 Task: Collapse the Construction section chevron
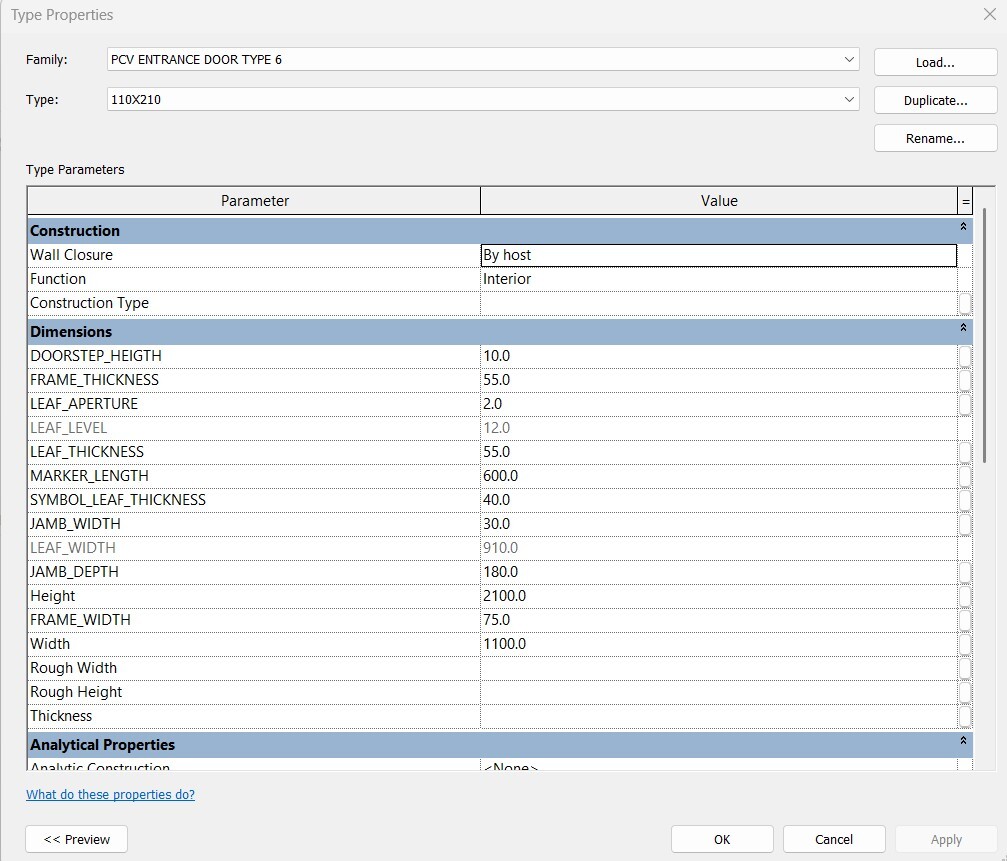(963, 229)
